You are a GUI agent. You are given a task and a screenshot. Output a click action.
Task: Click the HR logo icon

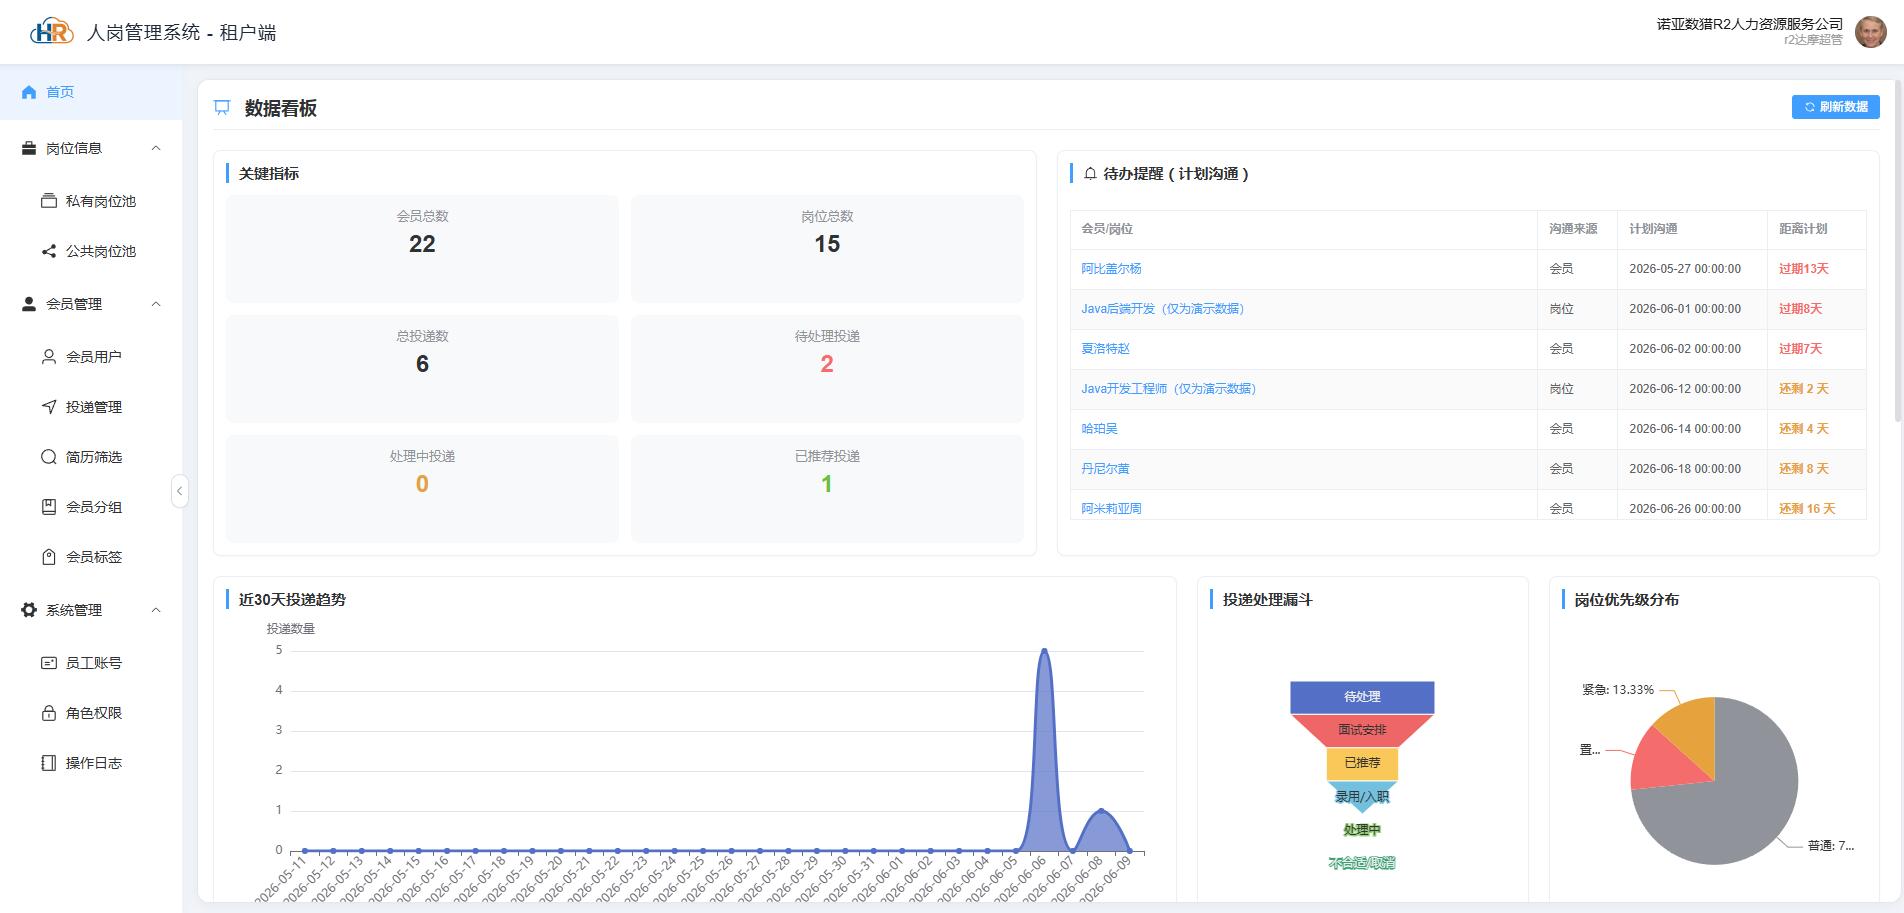(52, 32)
